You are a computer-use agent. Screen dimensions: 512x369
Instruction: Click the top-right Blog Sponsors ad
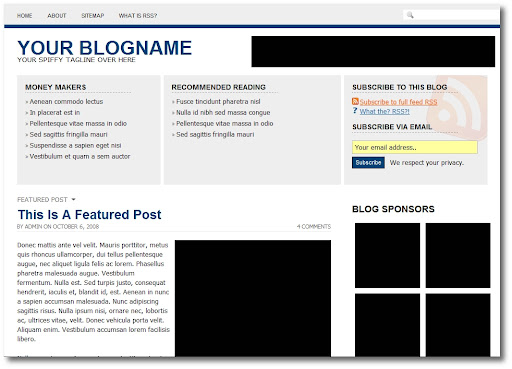[458, 255]
